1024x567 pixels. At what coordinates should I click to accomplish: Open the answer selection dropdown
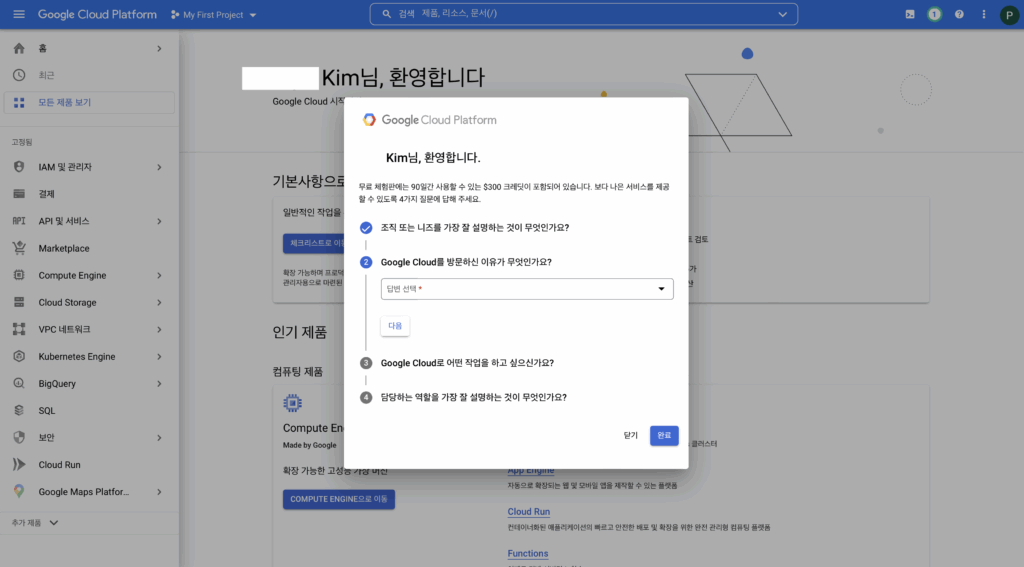click(x=527, y=289)
